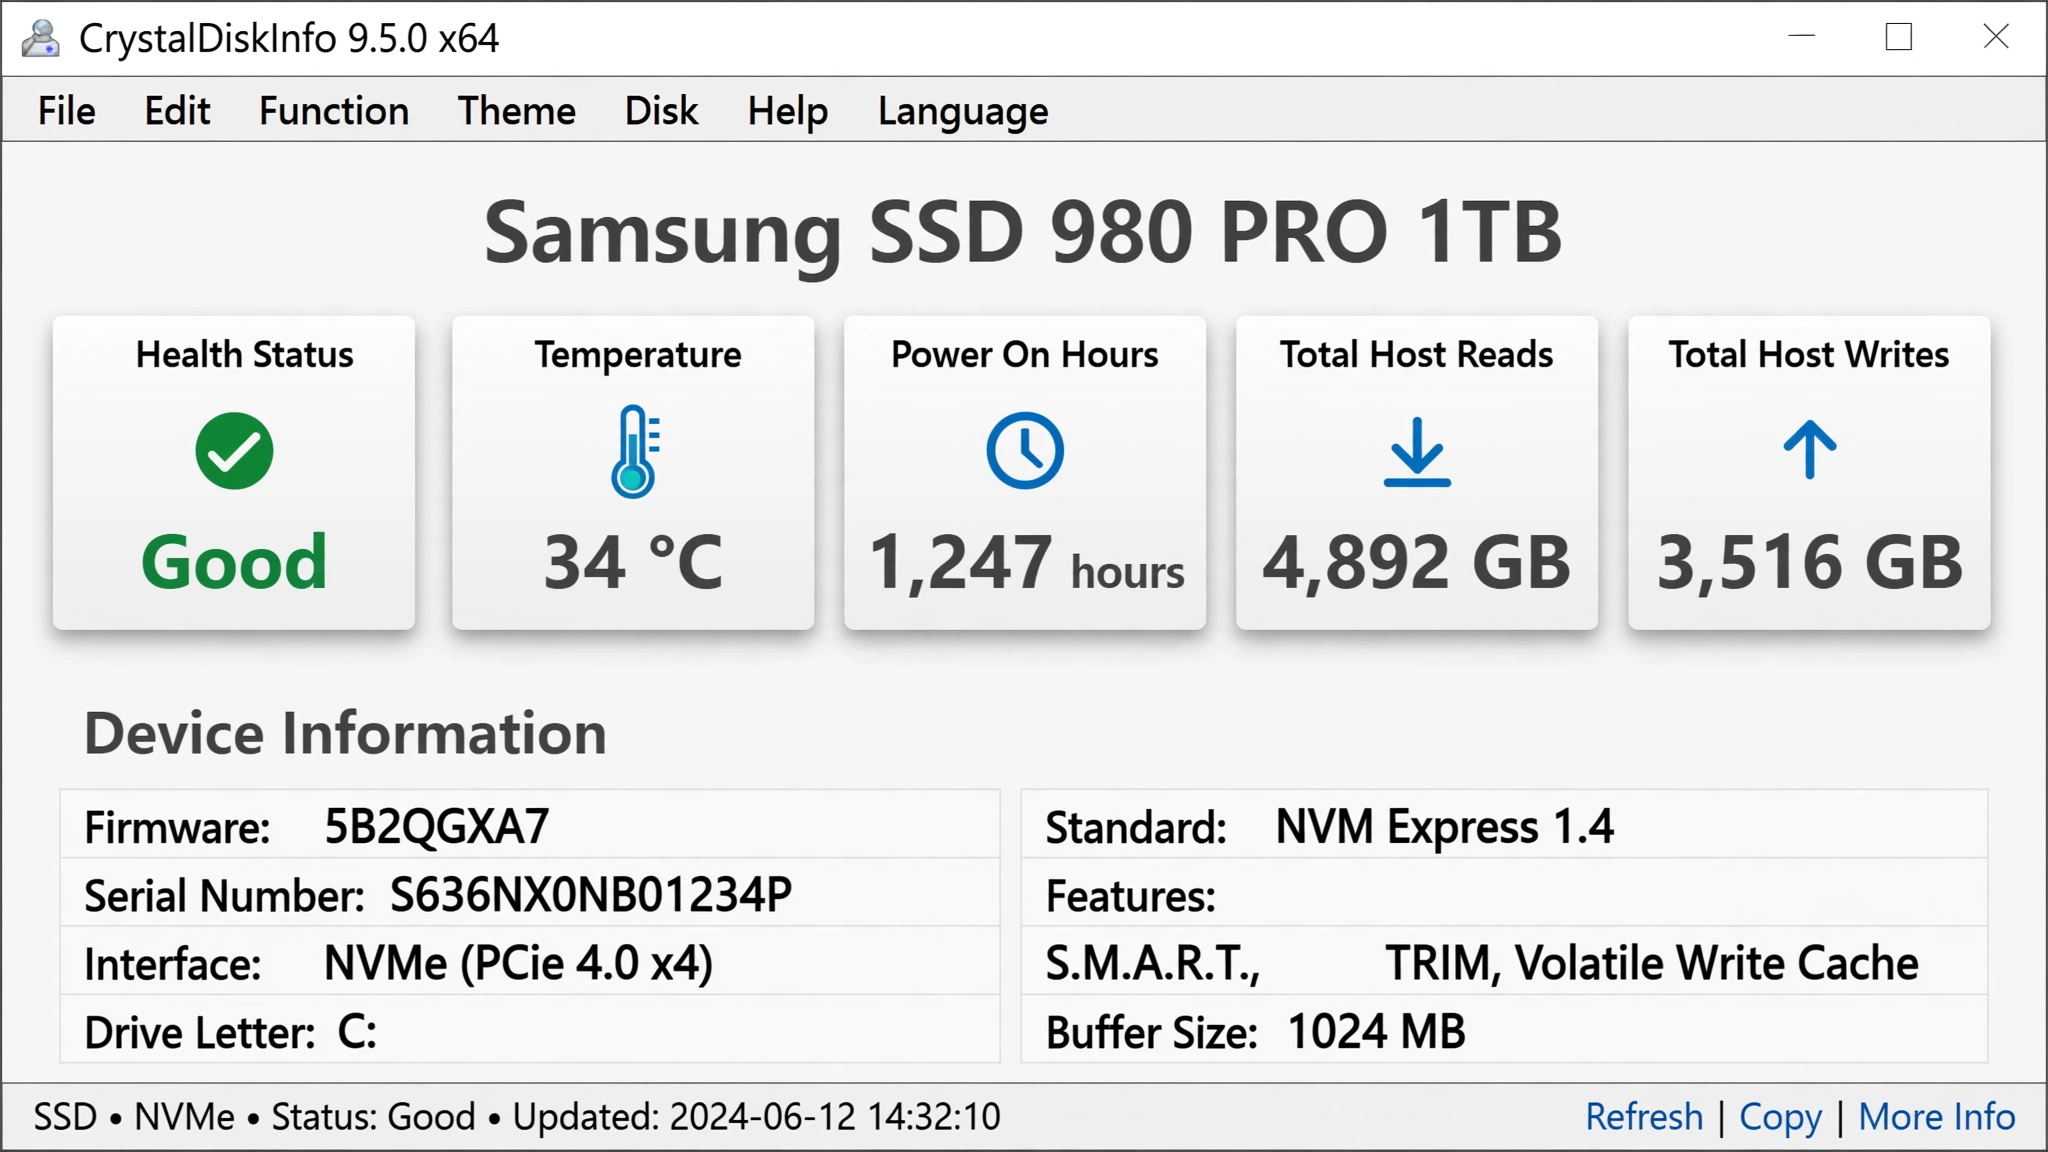The height and width of the screenshot is (1152, 2048).
Task: Open the Disk menu
Action: click(x=661, y=110)
